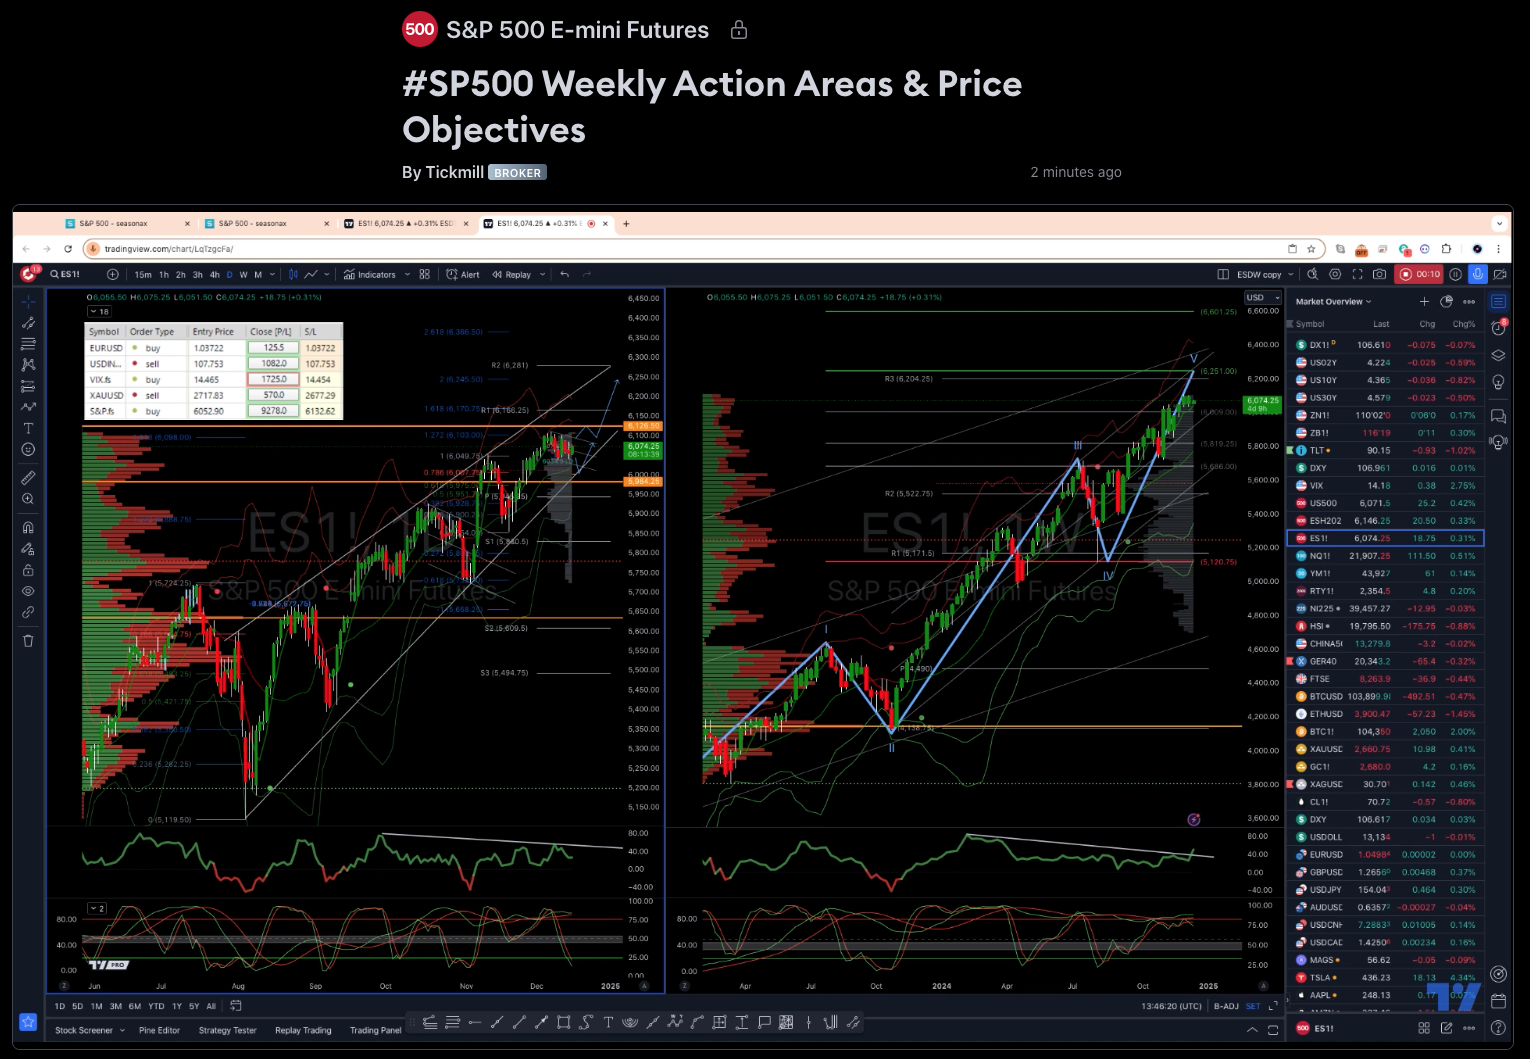Select the trend line drawing tool

coord(28,322)
